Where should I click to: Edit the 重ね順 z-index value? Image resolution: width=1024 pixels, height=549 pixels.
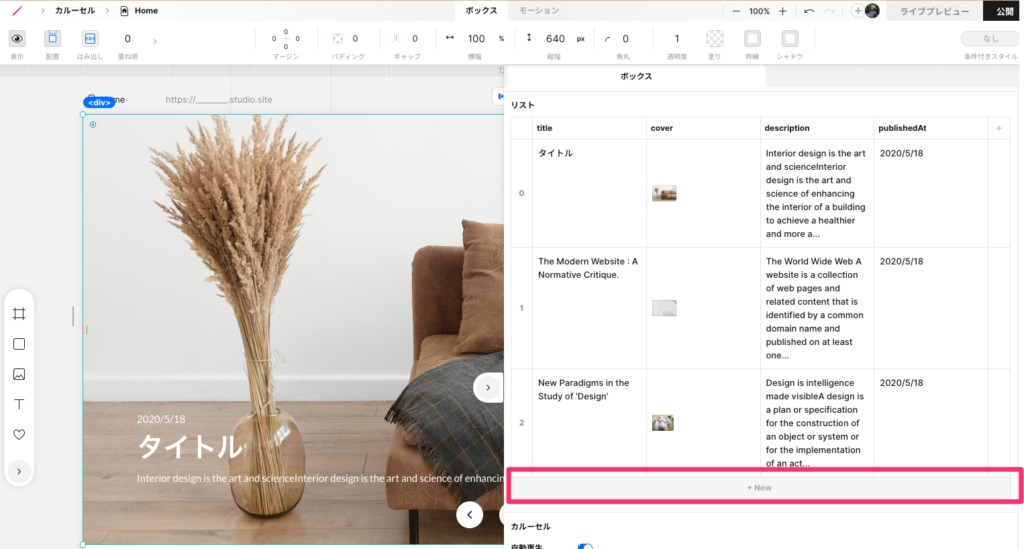pyautogui.click(x=127, y=39)
